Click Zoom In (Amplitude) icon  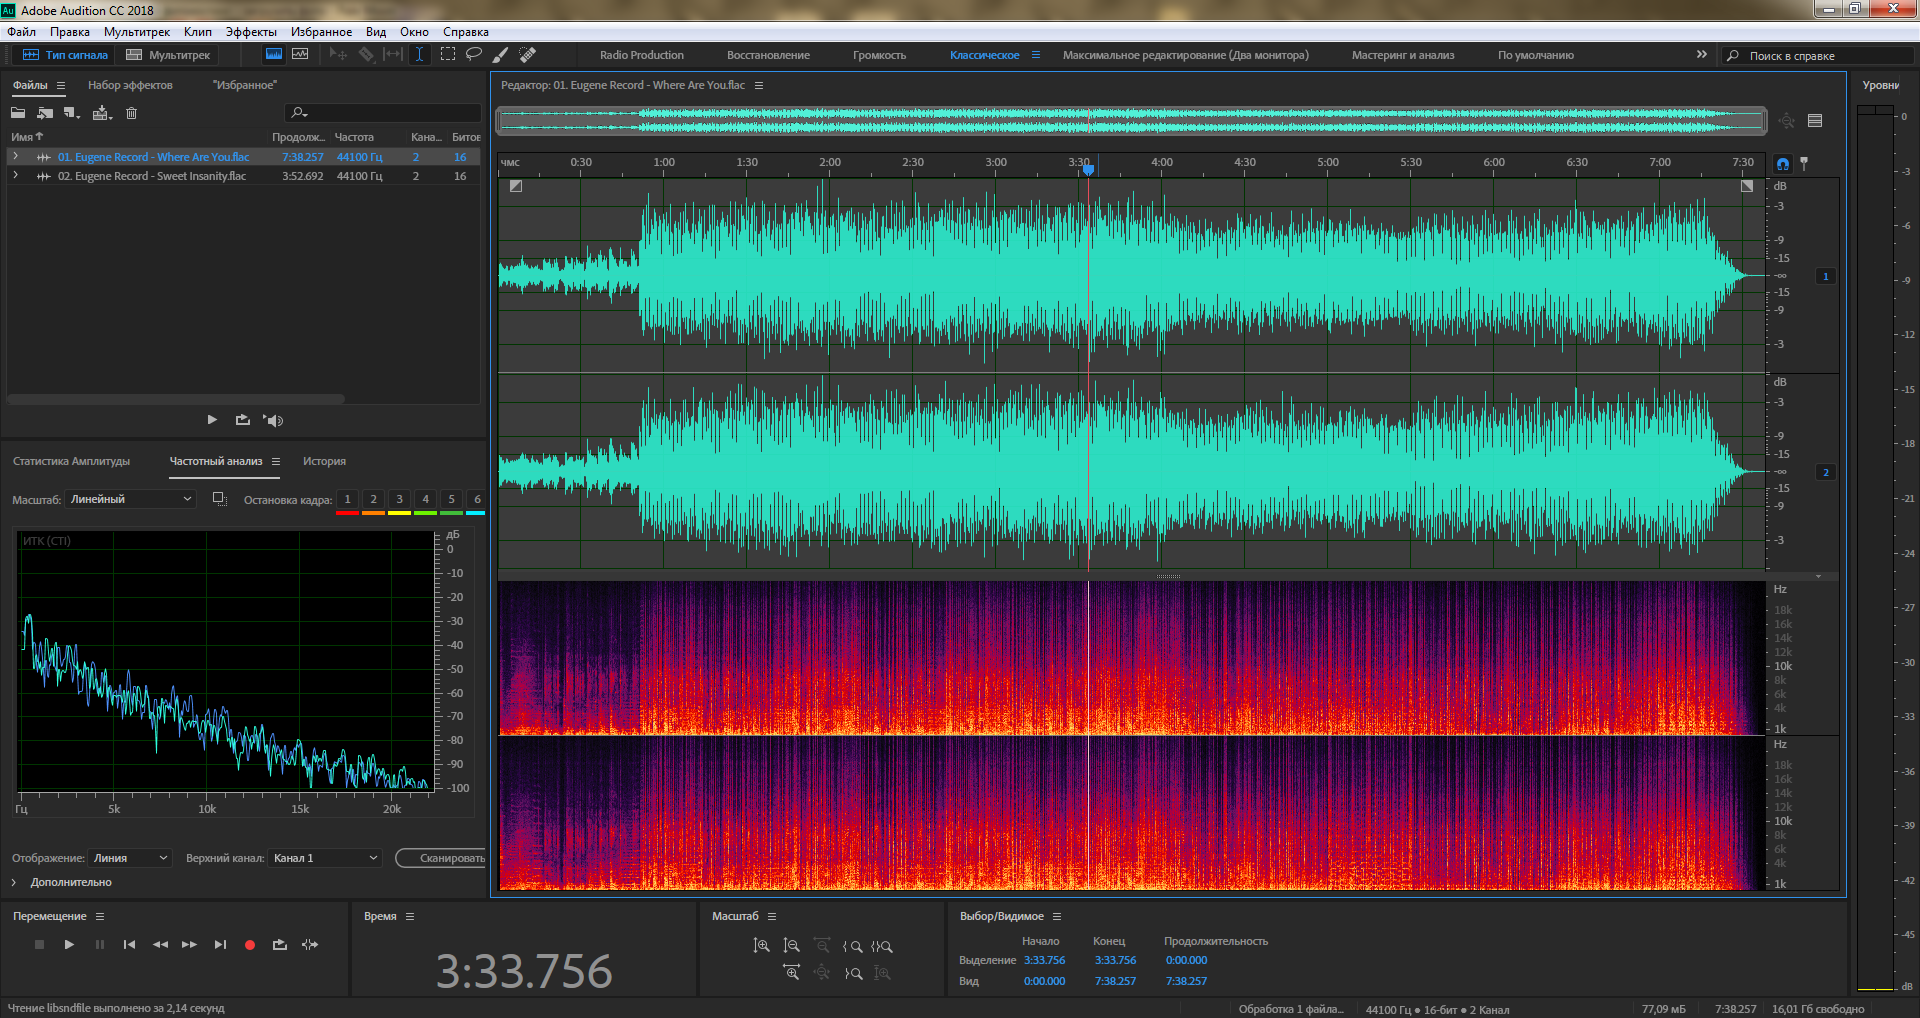[x=761, y=945]
